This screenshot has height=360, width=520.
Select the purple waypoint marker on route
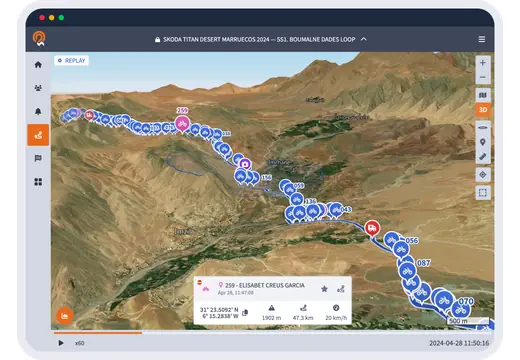pyautogui.click(x=245, y=164)
